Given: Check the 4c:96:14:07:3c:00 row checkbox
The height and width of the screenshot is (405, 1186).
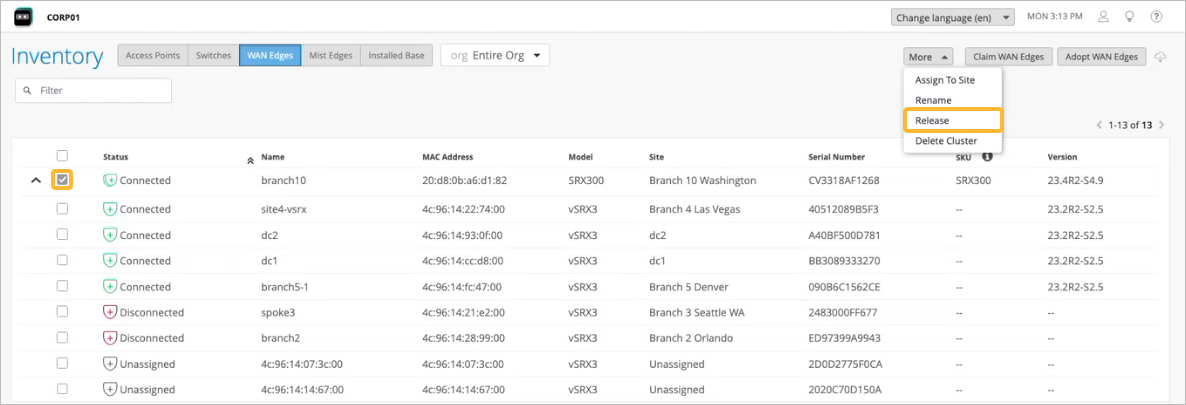Looking at the screenshot, I should [63, 363].
